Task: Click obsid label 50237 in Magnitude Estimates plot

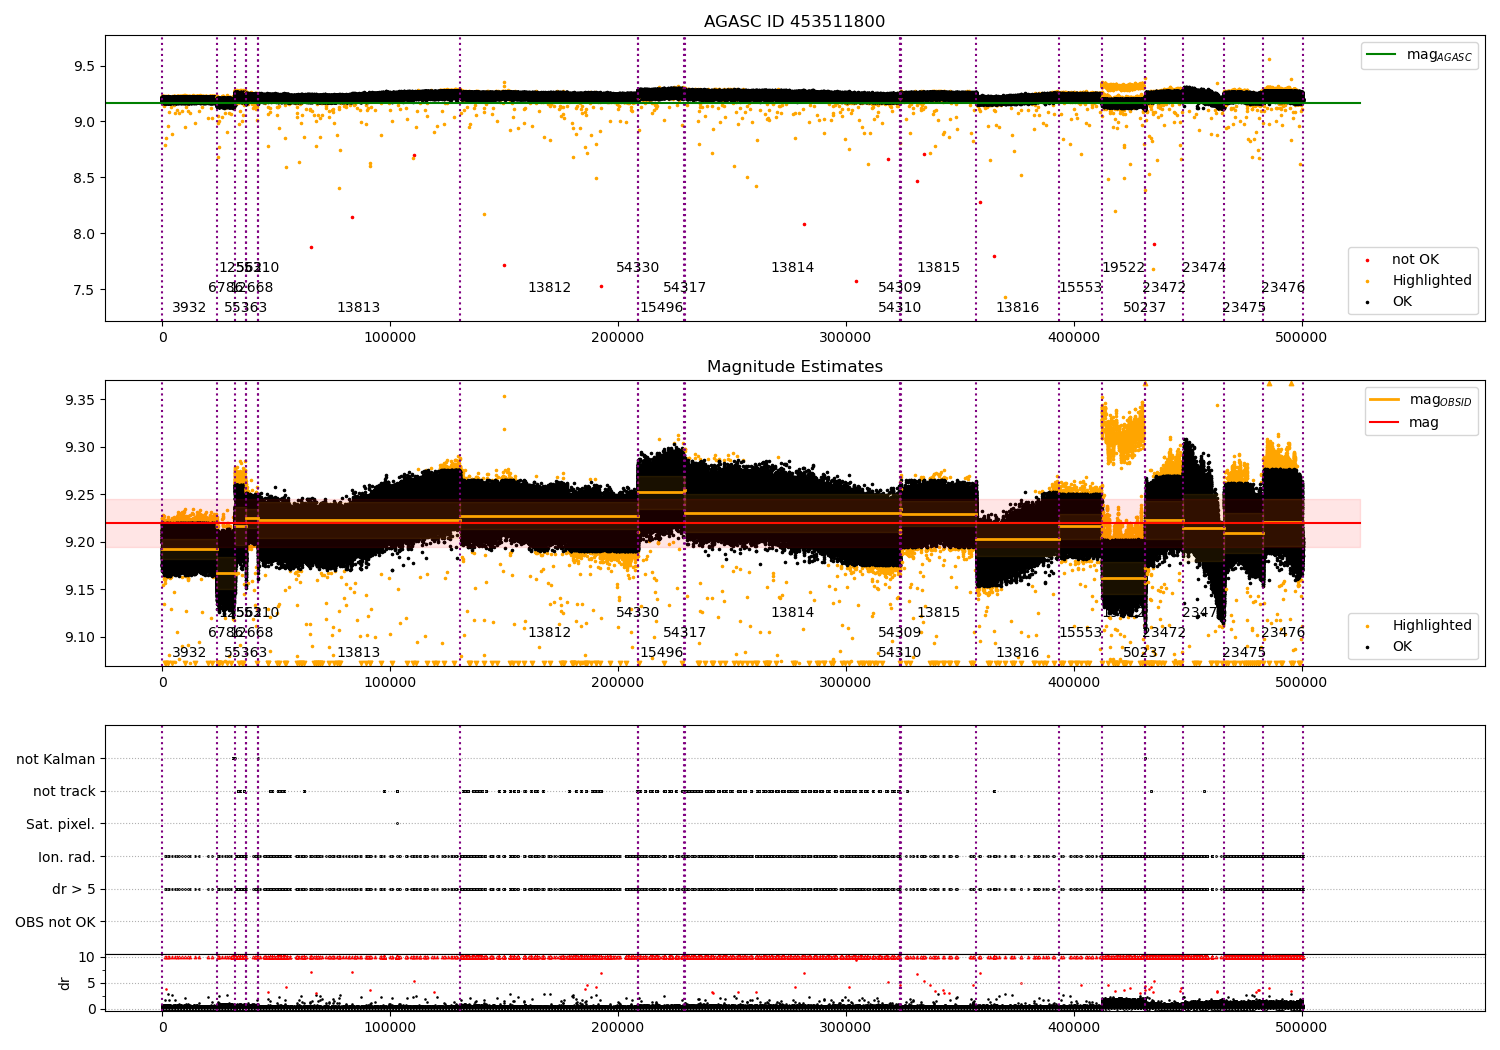Action: 1144,653
